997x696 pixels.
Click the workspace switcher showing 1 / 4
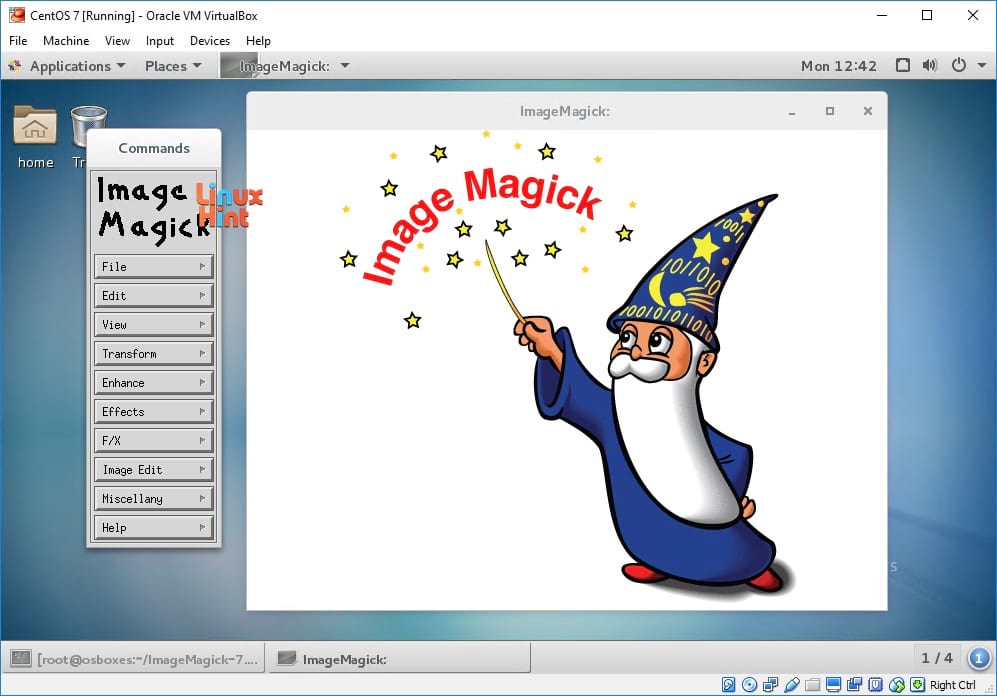pyautogui.click(x=937, y=658)
